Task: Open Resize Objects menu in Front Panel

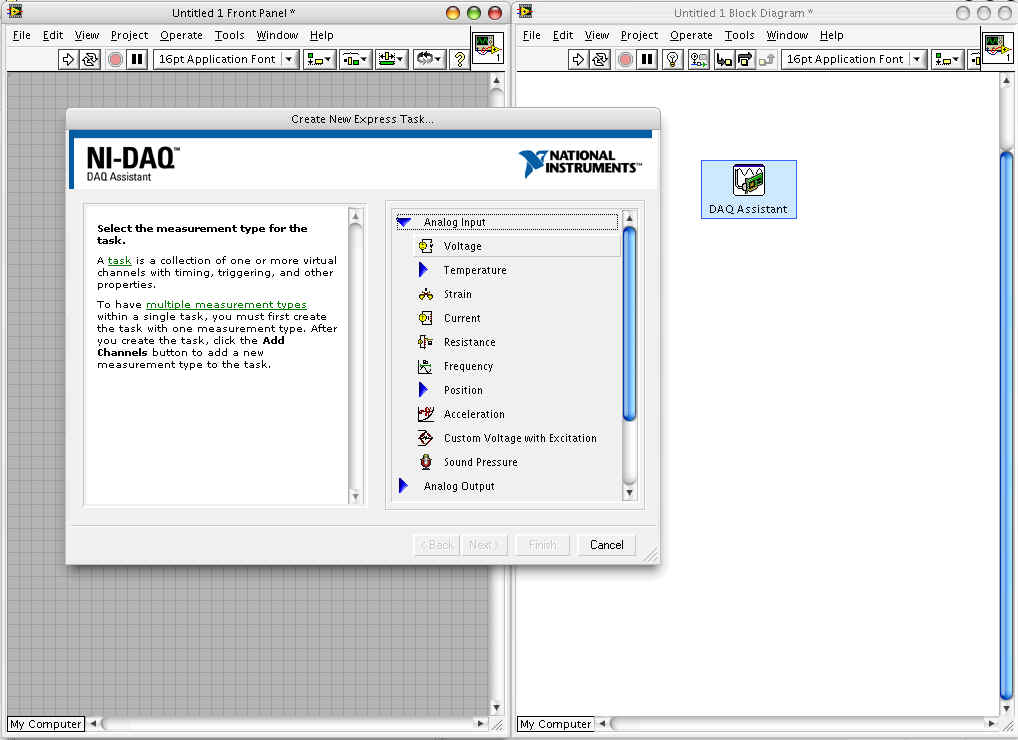Action: 391,59
